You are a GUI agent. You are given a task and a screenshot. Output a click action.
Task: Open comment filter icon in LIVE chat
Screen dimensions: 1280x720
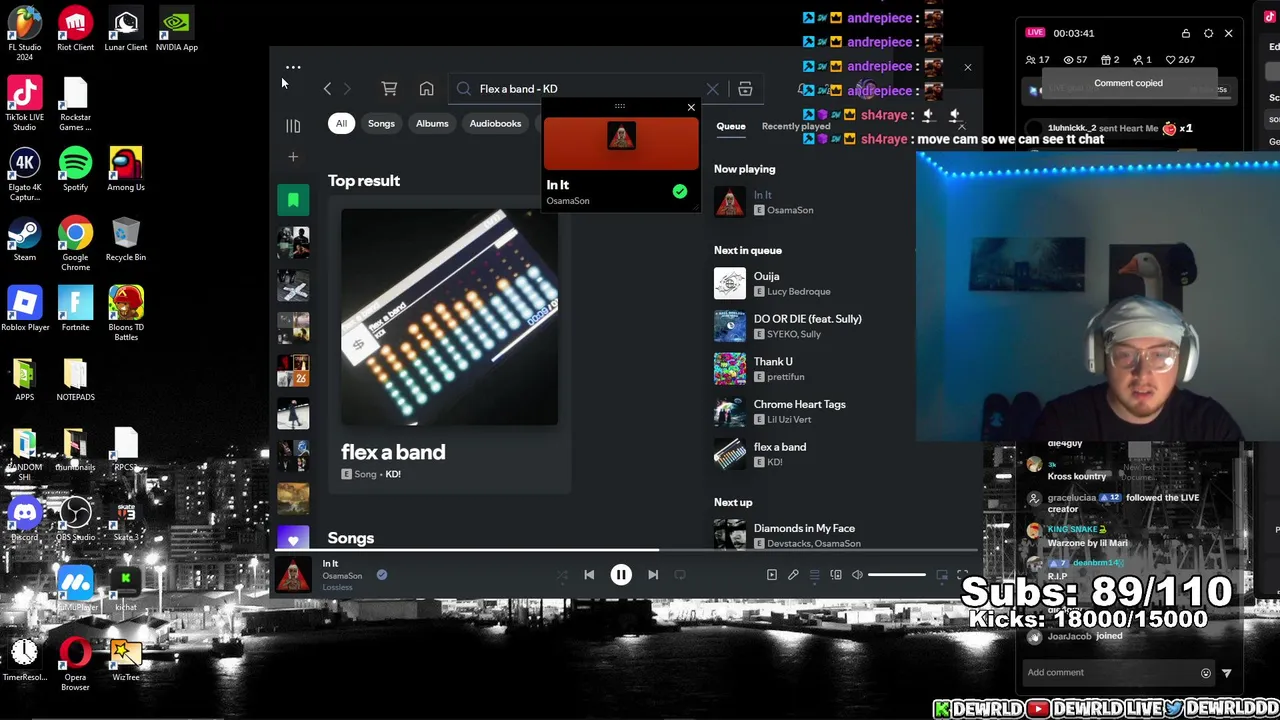[x=1227, y=673]
